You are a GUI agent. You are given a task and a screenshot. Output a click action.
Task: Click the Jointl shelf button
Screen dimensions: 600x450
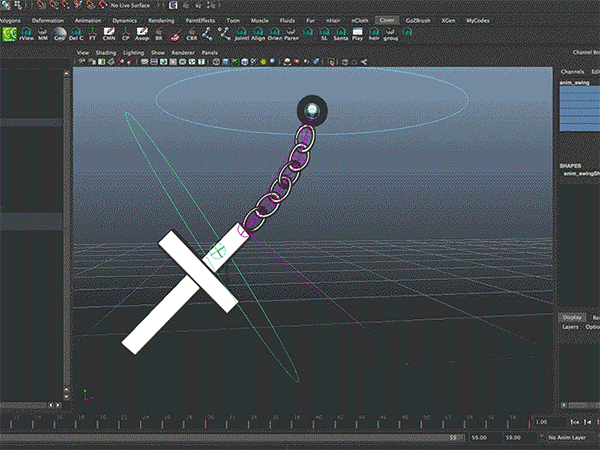click(x=241, y=34)
